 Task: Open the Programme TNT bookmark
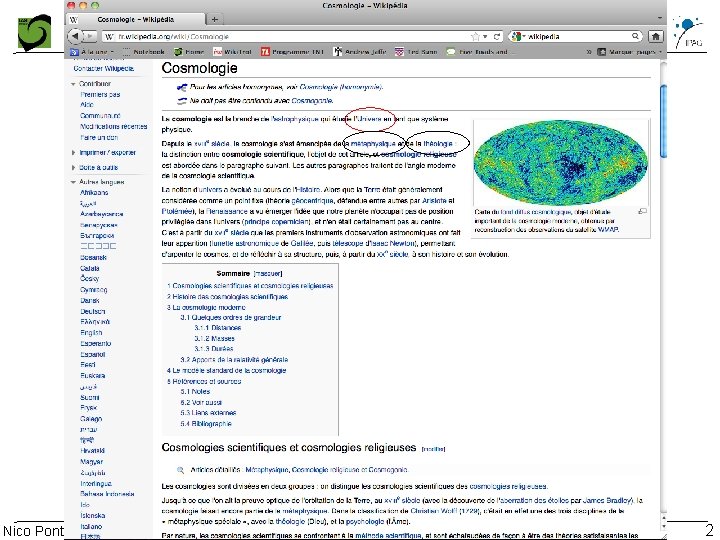click(x=292, y=52)
